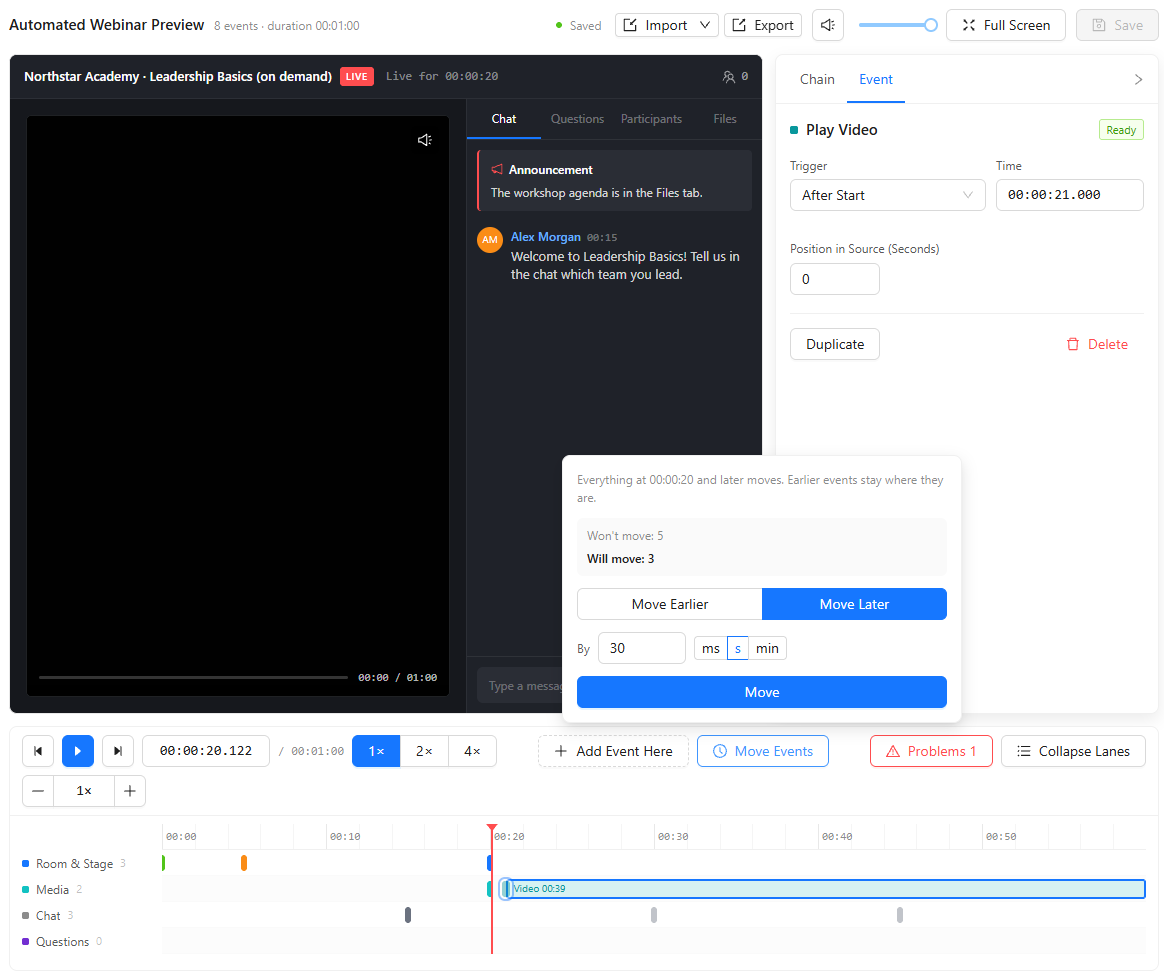Open the Problems 1 list

pos(931,751)
